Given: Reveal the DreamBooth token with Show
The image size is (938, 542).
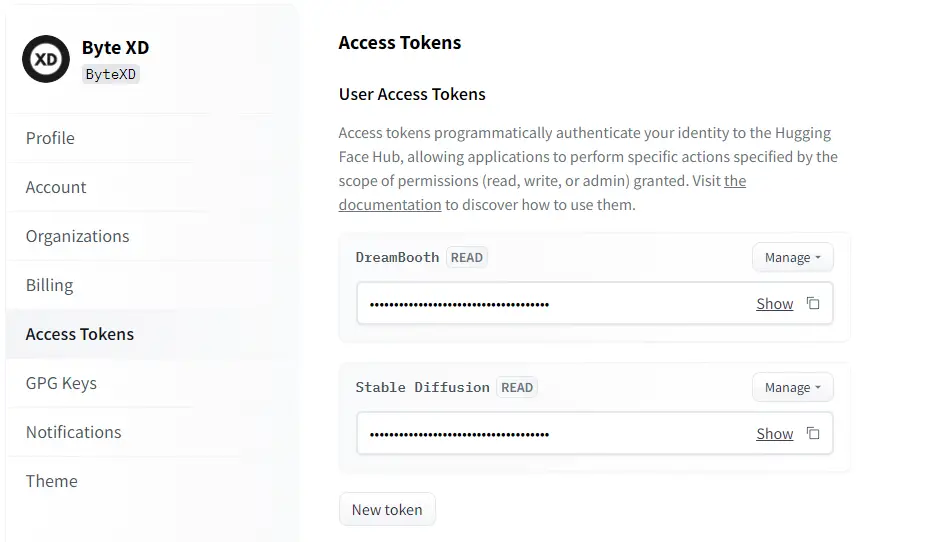Looking at the screenshot, I should click(774, 304).
